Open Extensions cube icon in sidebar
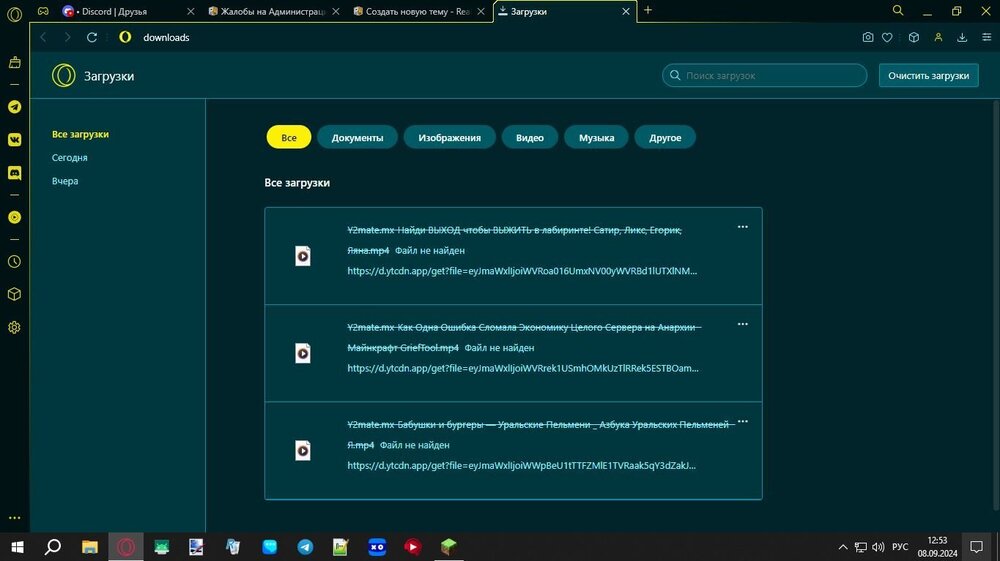 14,295
